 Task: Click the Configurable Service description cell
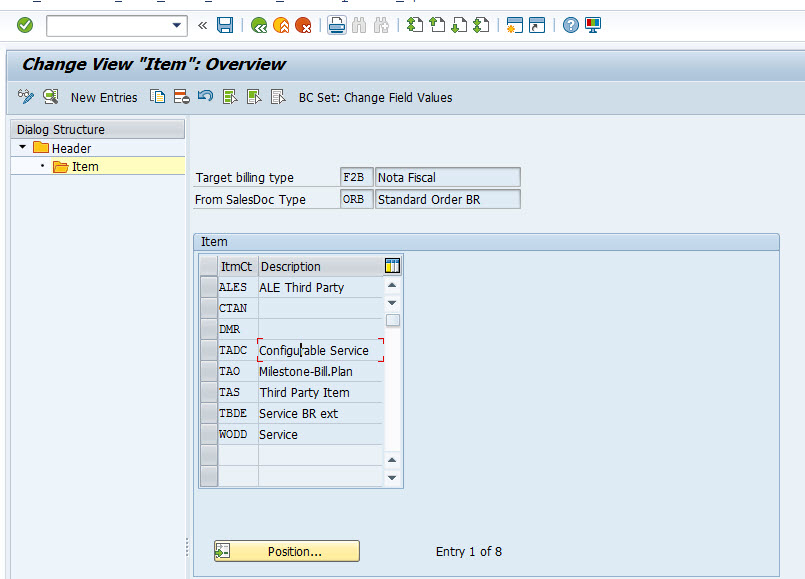pos(321,351)
